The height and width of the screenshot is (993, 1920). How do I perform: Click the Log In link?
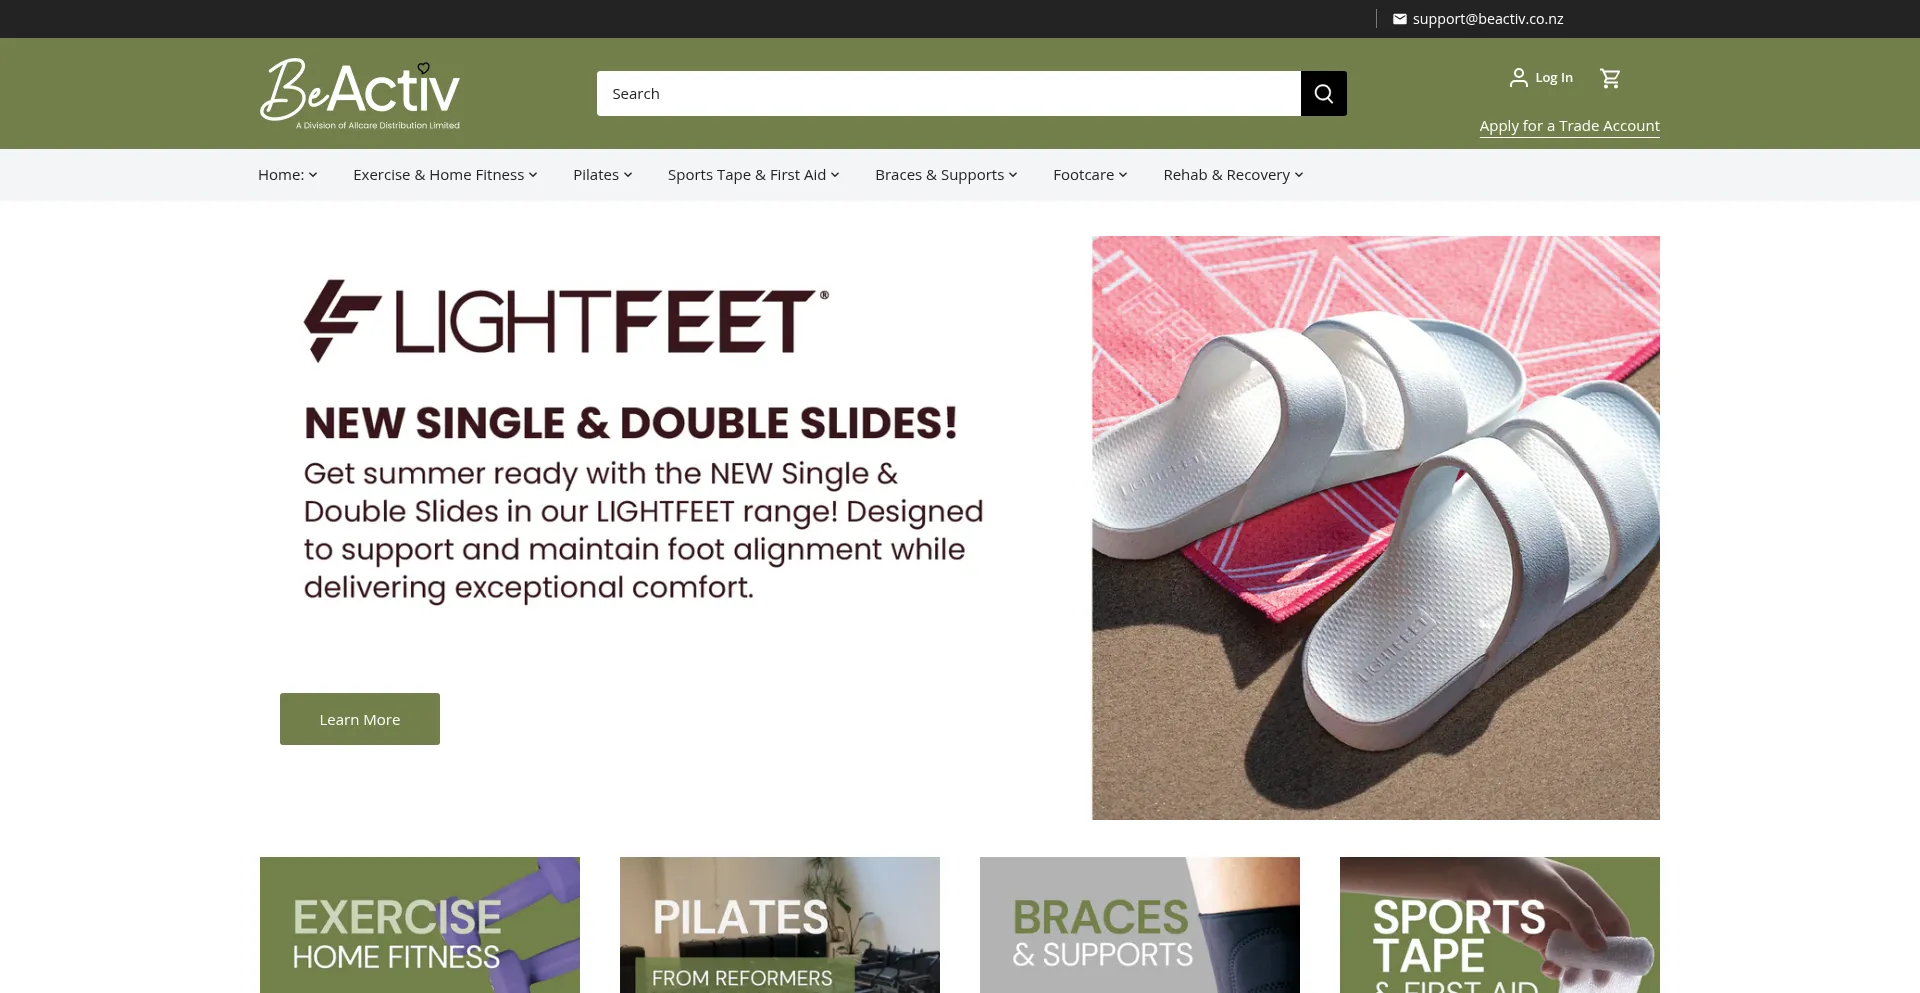[x=1554, y=78]
